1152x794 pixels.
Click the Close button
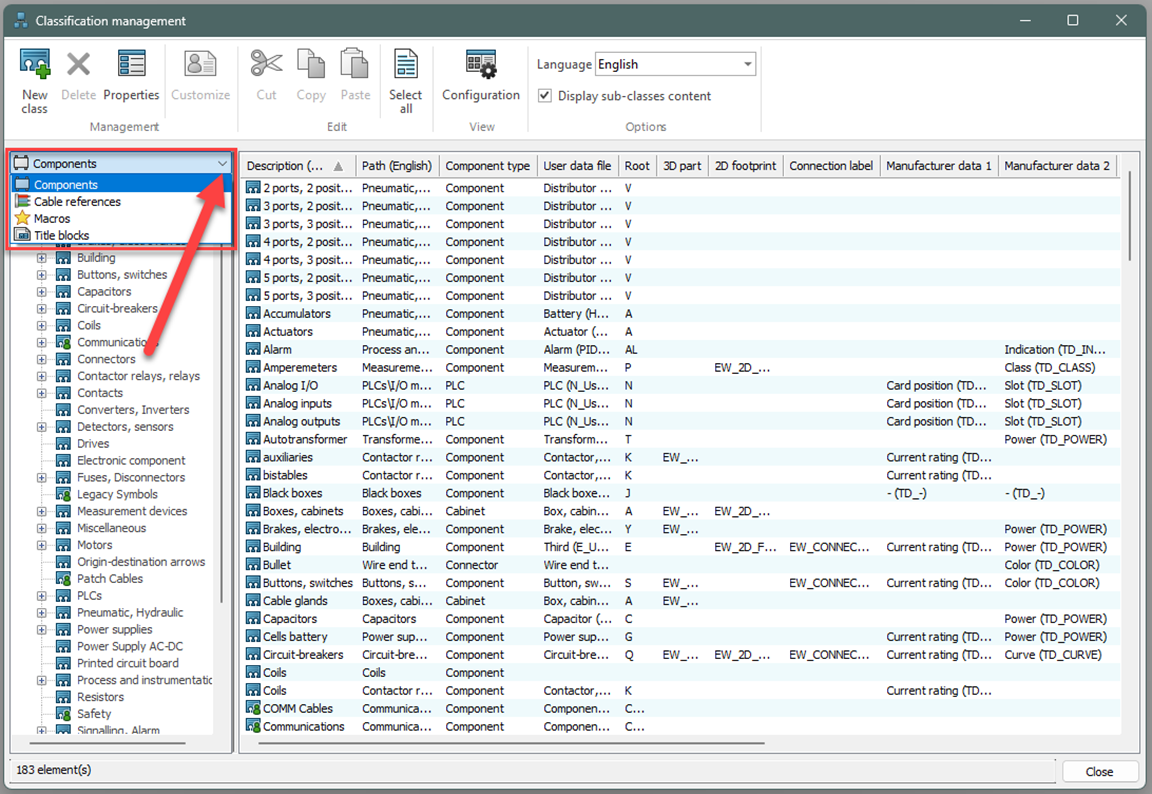(x=1100, y=771)
